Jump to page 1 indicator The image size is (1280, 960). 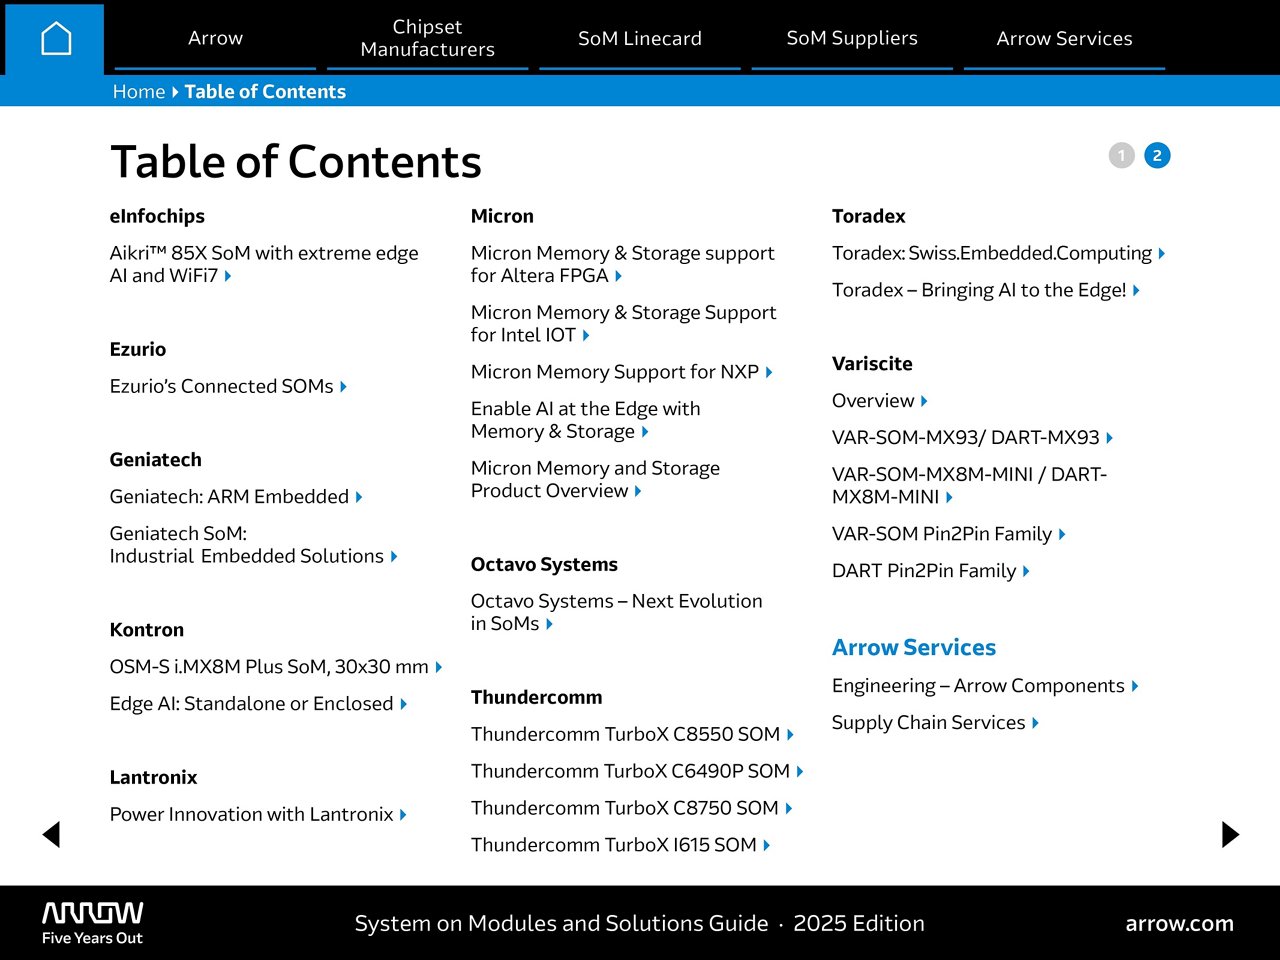1122,155
